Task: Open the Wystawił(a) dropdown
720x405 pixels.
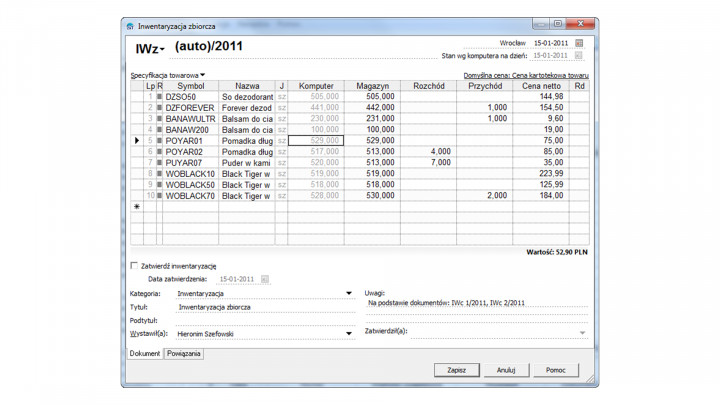Action: pyautogui.click(x=349, y=334)
